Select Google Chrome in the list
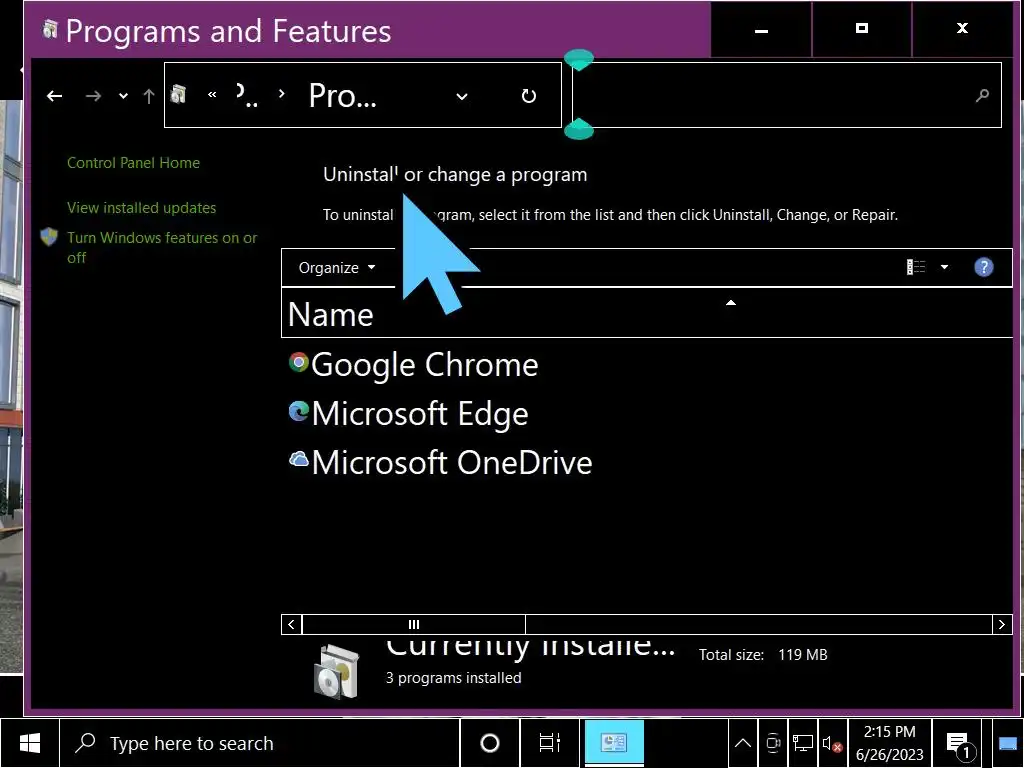The height and width of the screenshot is (768, 1024). (x=424, y=364)
